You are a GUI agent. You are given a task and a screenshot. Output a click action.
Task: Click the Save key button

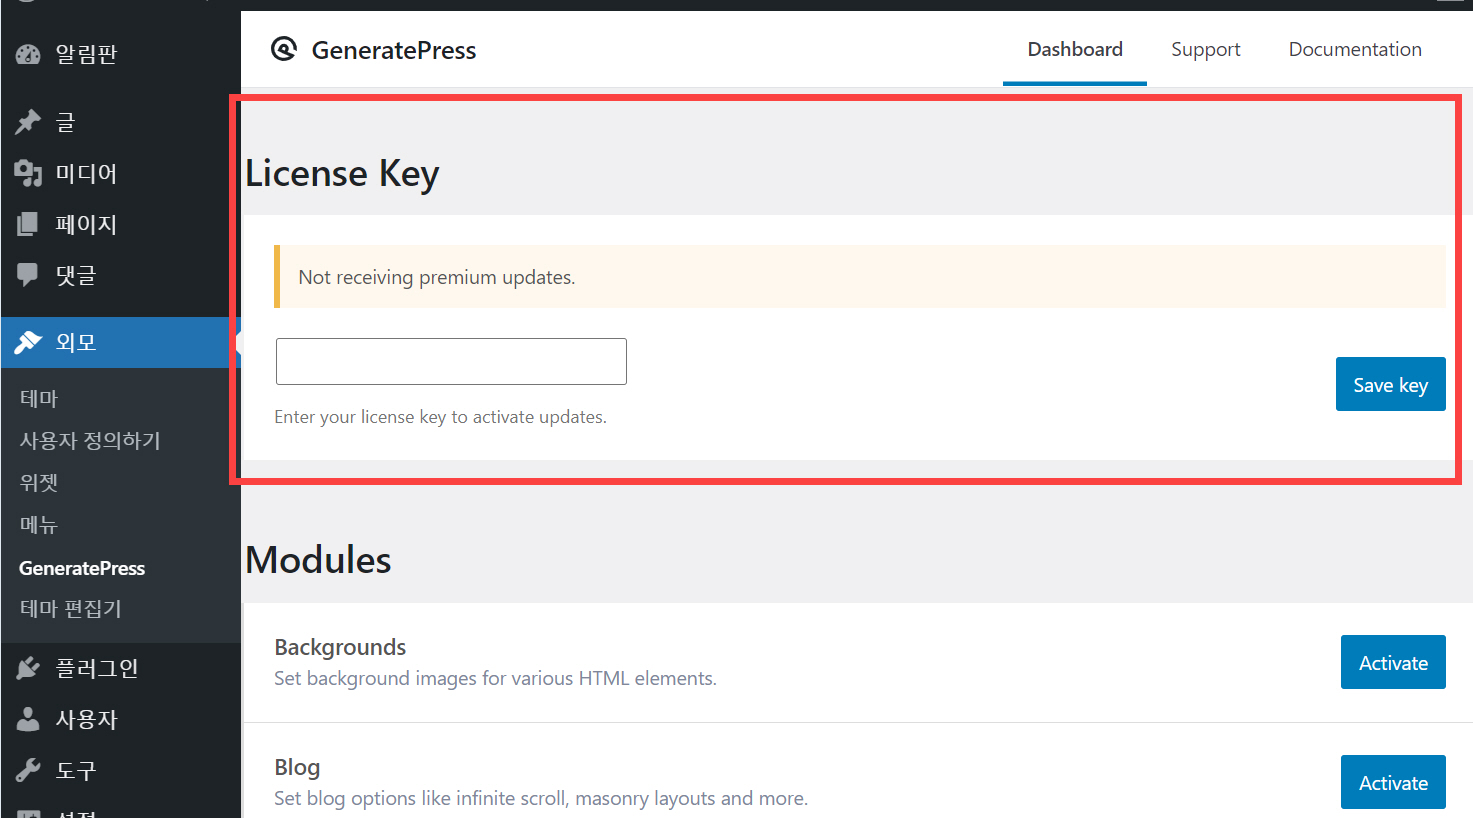click(x=1391, y=384)
